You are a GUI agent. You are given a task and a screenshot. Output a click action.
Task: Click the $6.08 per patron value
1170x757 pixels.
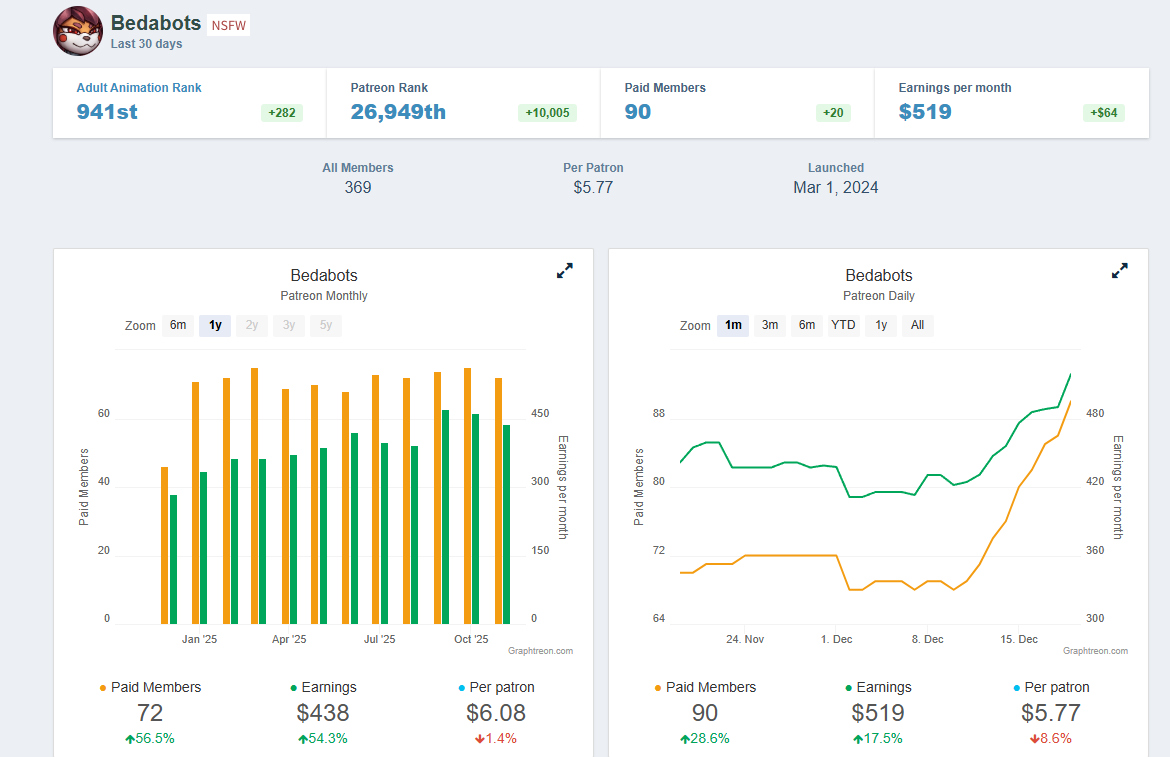click(496, 713)
